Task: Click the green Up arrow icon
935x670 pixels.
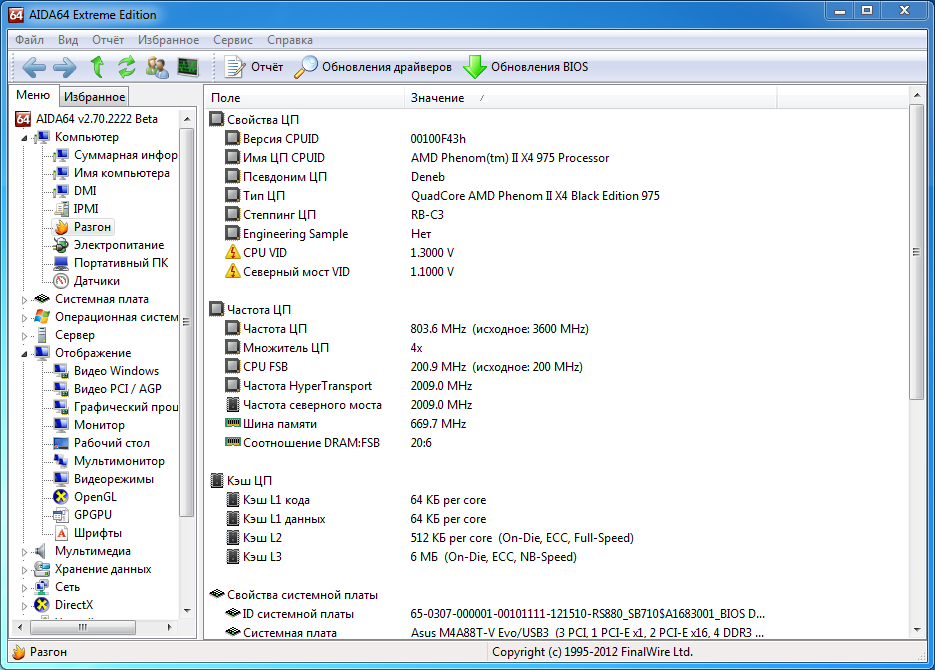Action: point(97,67)
